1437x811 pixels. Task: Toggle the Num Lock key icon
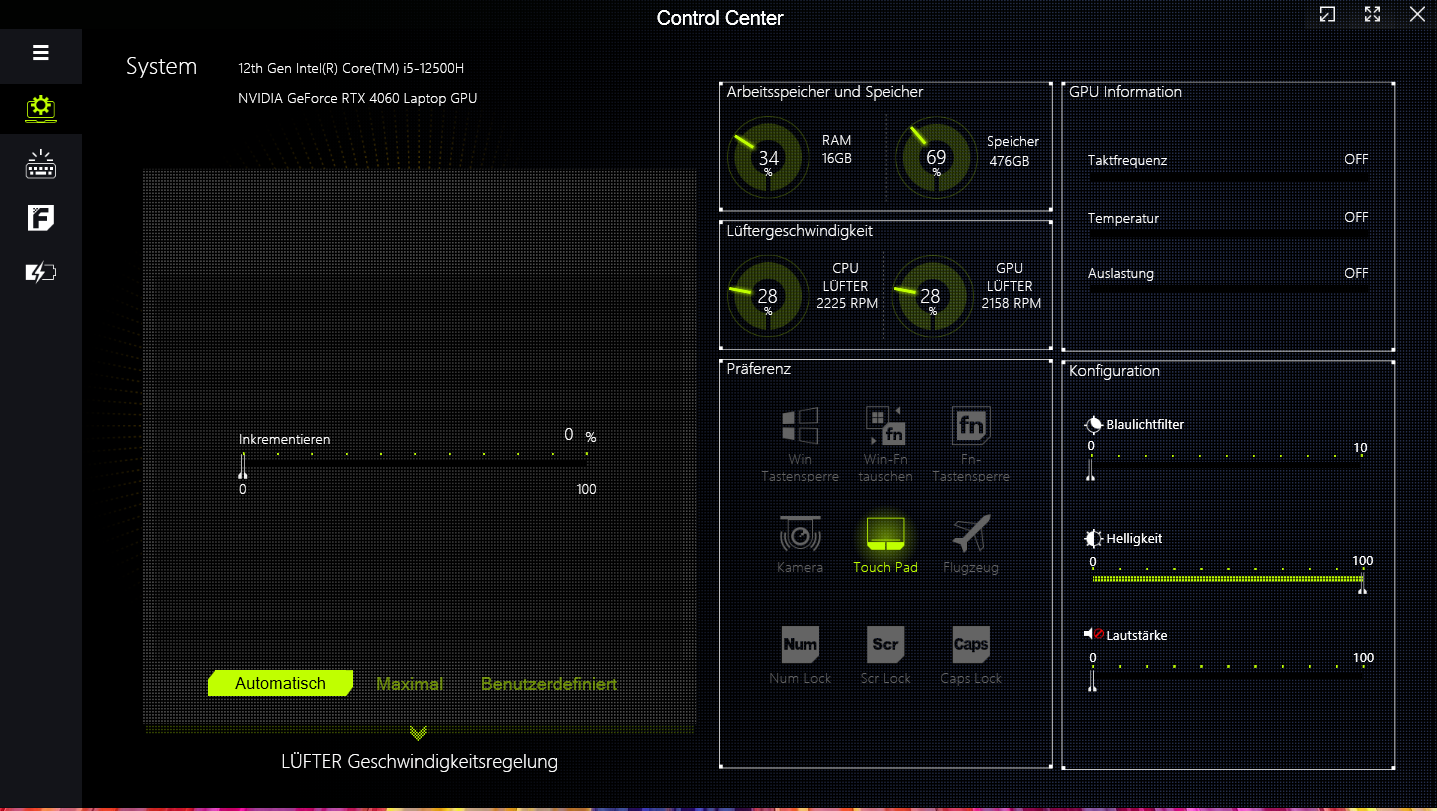pyautogui.click(x=800, y=645)
